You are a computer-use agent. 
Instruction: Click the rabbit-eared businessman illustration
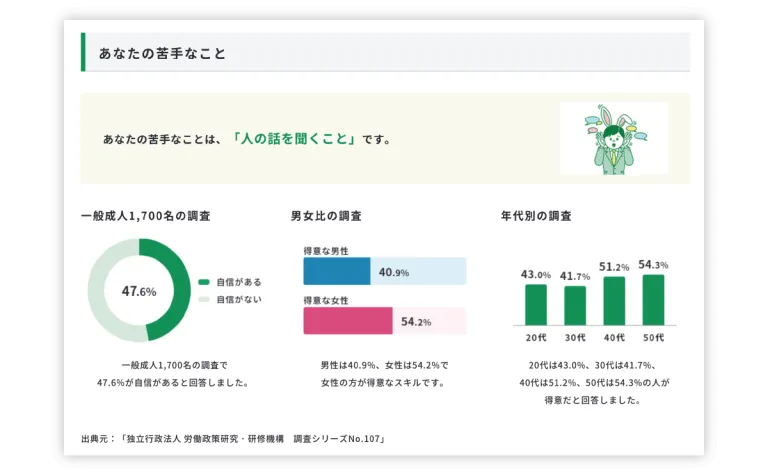pos(614,139)
